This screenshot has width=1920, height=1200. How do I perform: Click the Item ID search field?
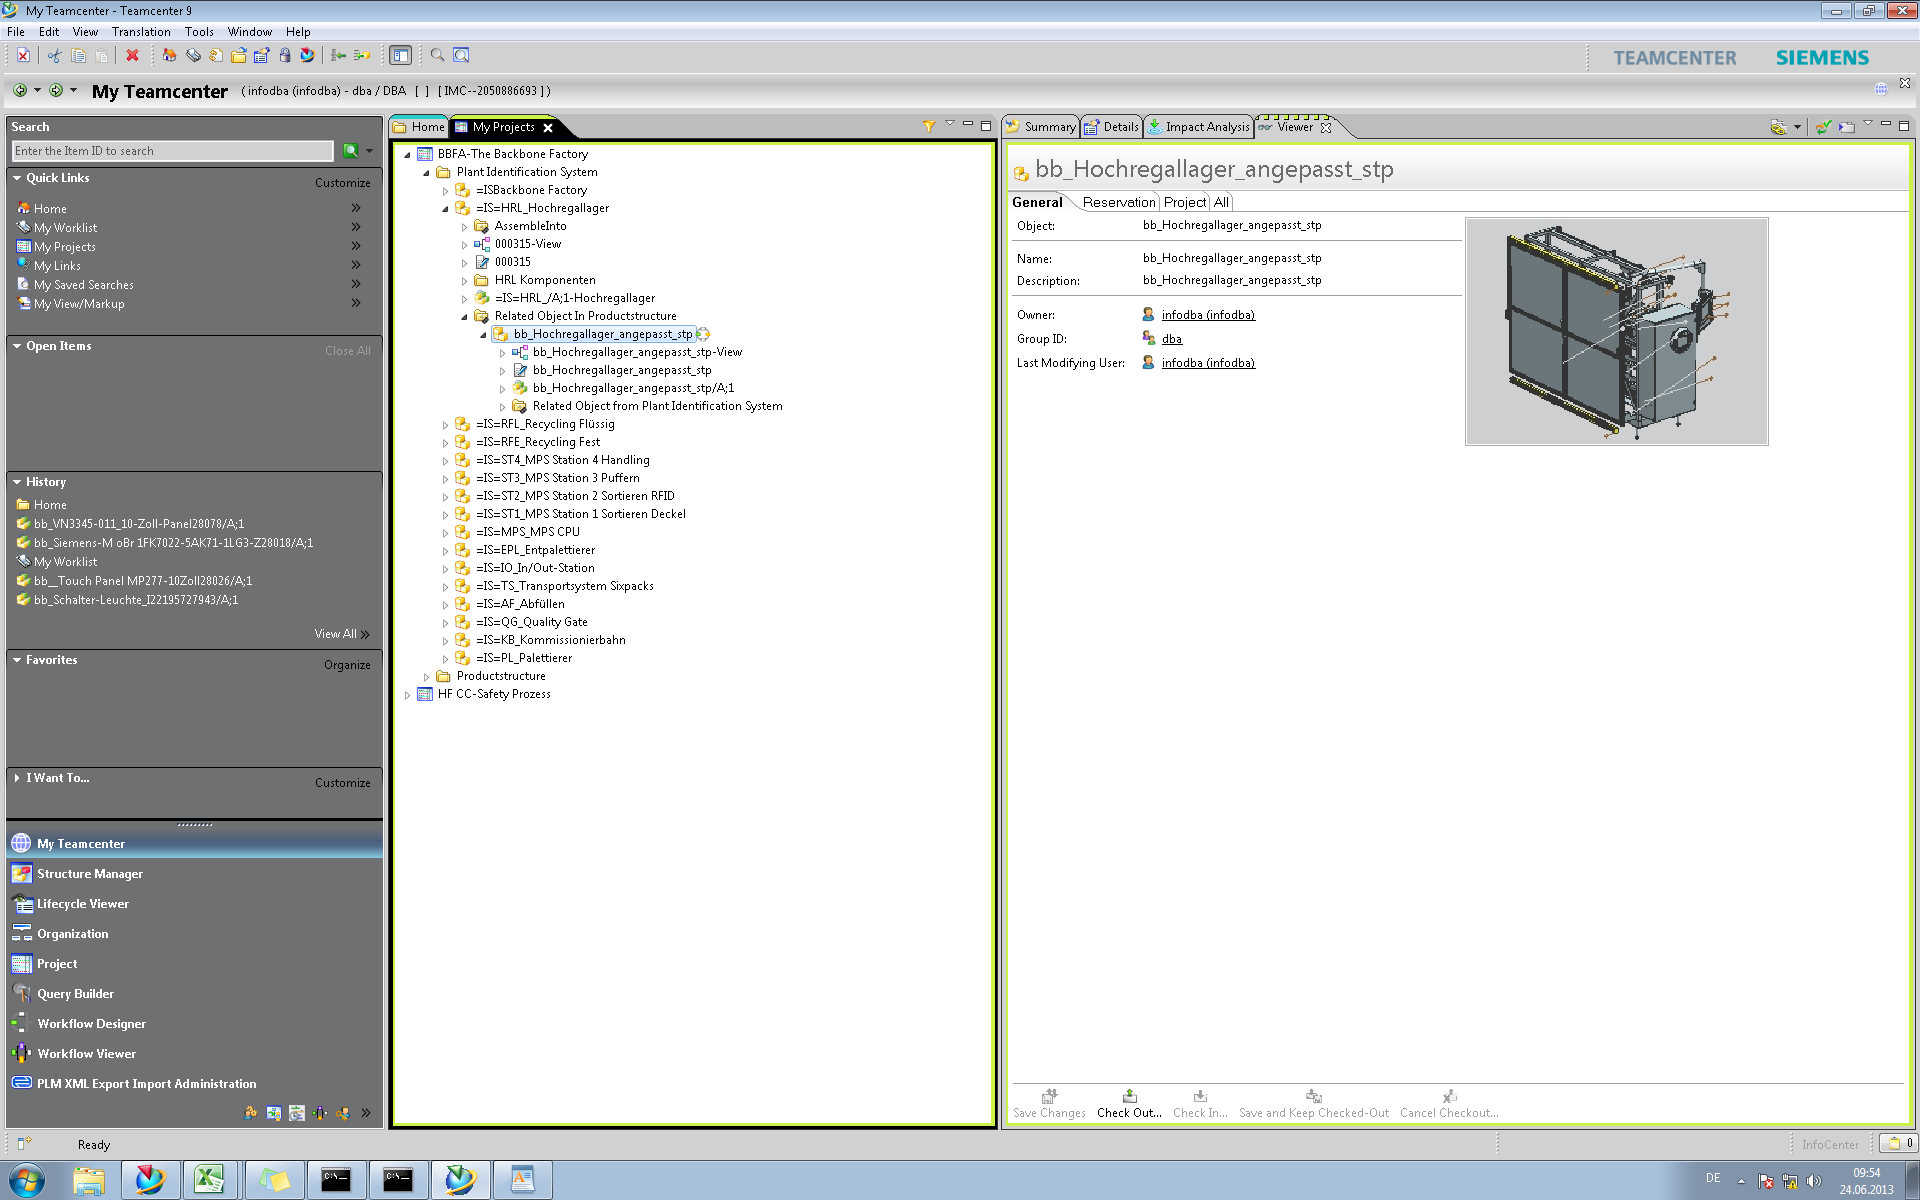pyautogui.click(x=172, y=151)
